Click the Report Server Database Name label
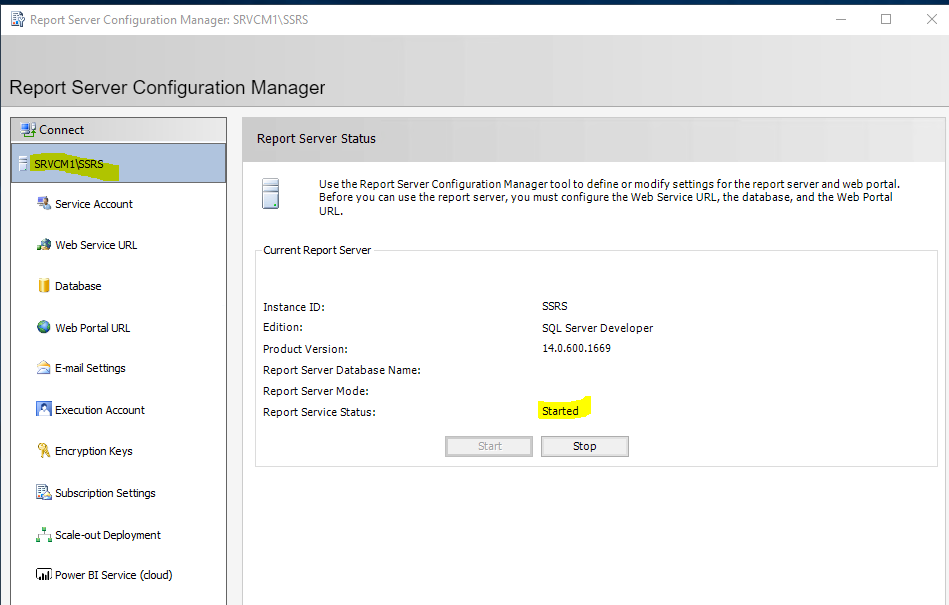The image size is (949, 605). click(341, 370)
